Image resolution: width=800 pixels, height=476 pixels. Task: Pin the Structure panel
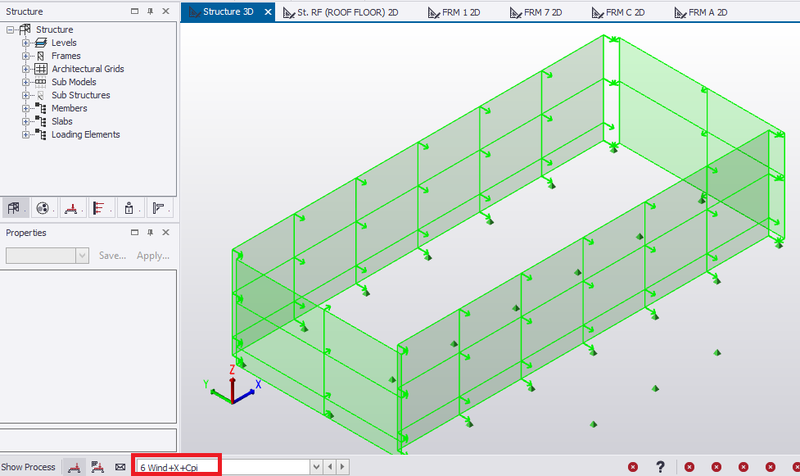pos(150,11)
